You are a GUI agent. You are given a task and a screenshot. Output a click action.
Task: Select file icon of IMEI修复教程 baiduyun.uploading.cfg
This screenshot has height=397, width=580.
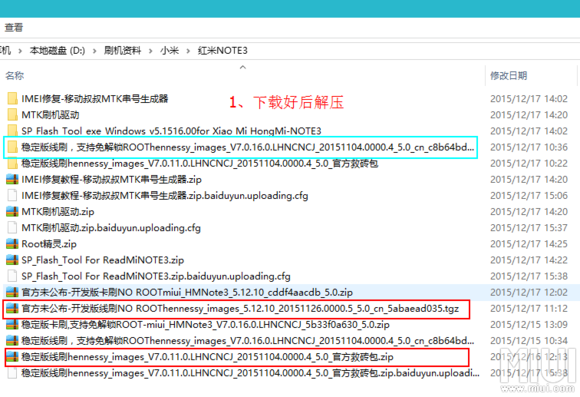pyautogui.click(x=12, y=195)
